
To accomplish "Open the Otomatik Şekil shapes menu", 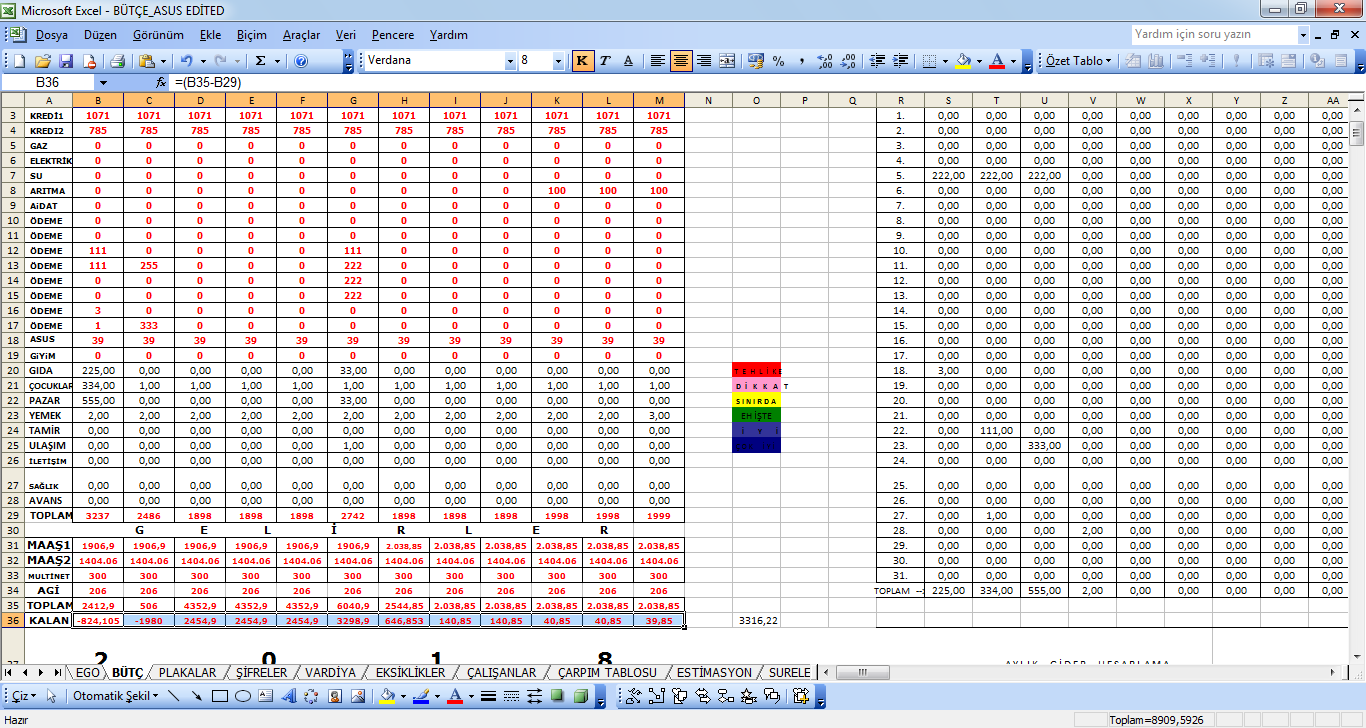I will point(115,695).
